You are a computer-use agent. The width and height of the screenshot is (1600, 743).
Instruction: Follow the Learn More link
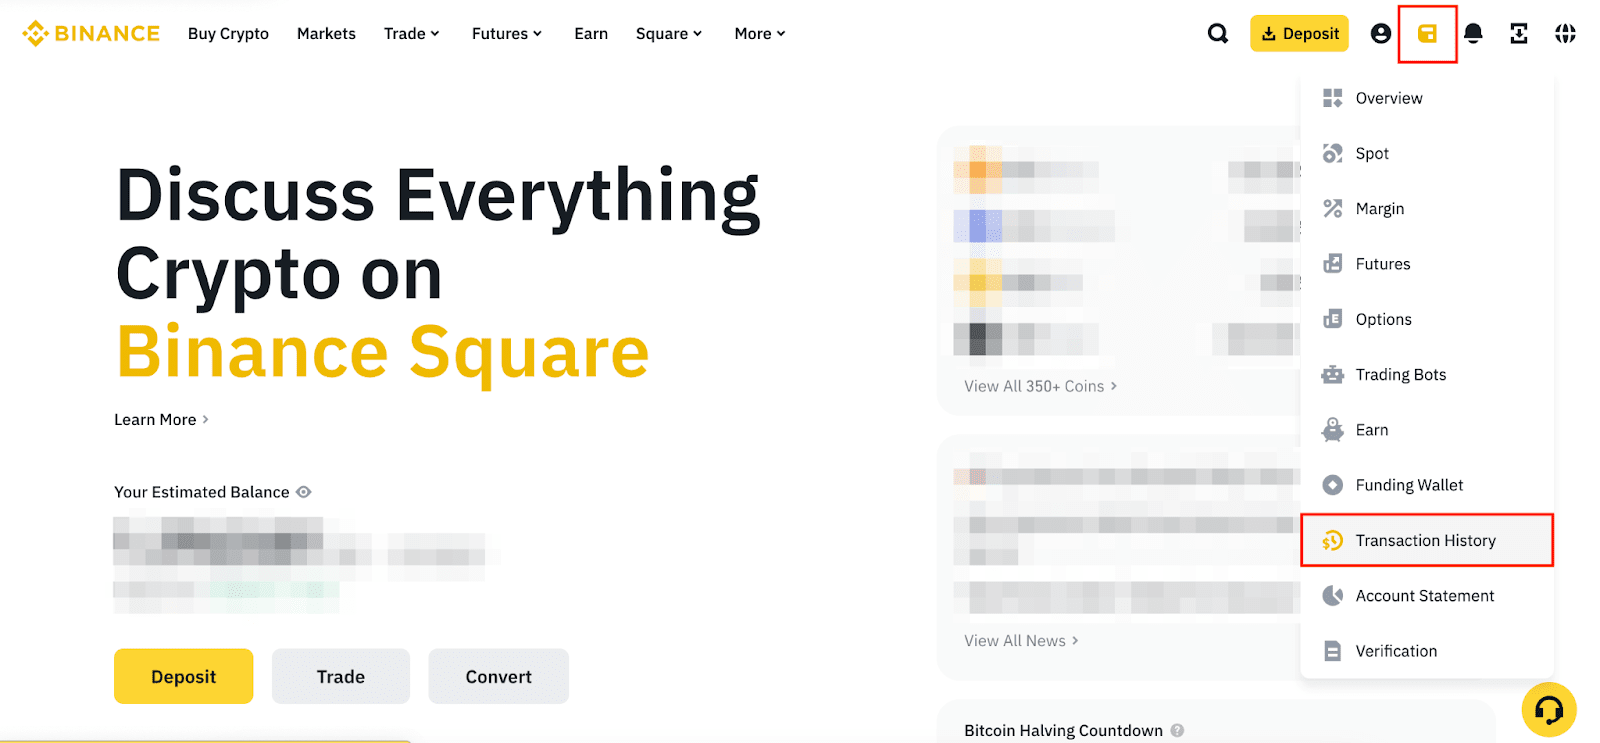161,420
